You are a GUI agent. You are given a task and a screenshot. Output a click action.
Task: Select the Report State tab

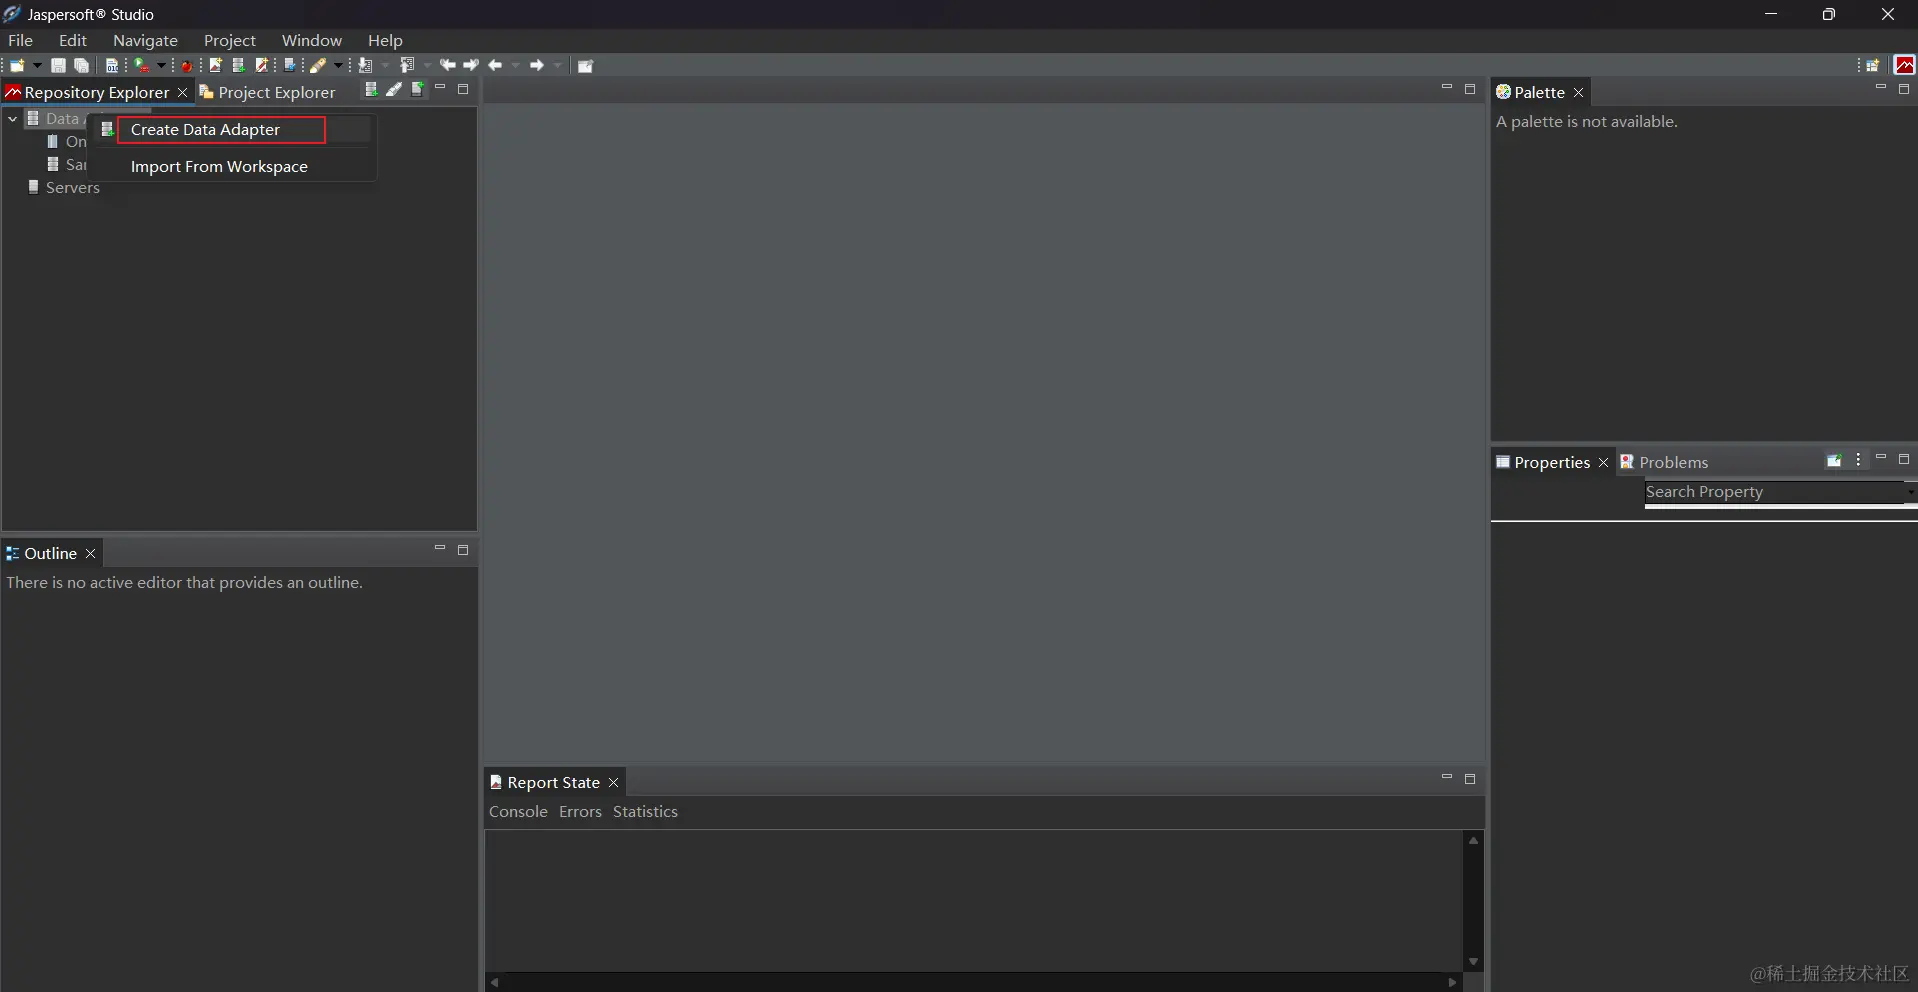pyautogui.click(x=544, y=782)
